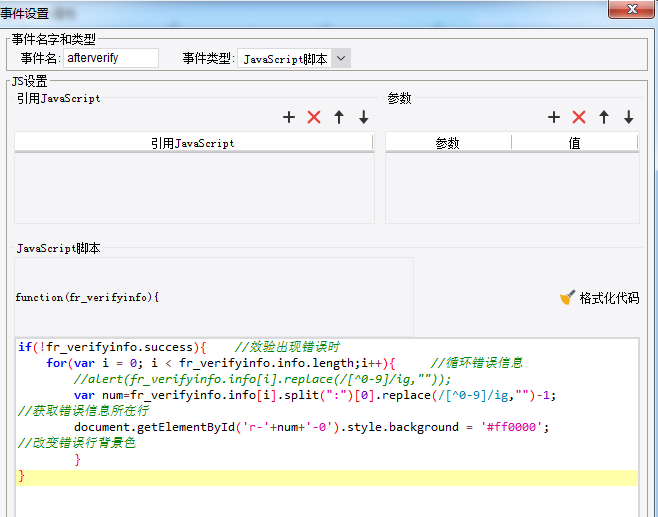
Task: Click the empty 参数 table area
Action: coord(512,188)
